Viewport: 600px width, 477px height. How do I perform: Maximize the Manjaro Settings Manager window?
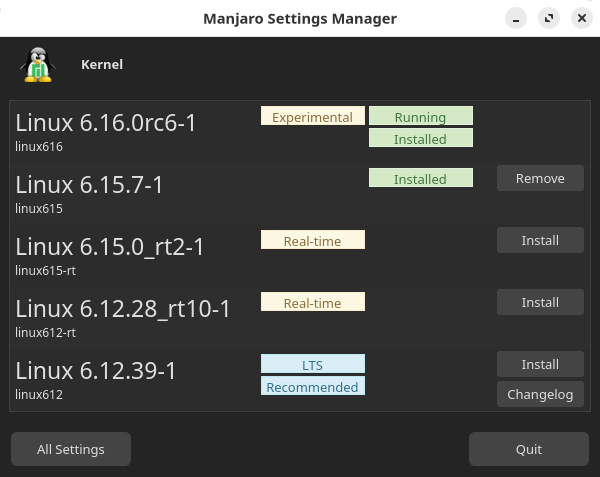pos(549,18)
